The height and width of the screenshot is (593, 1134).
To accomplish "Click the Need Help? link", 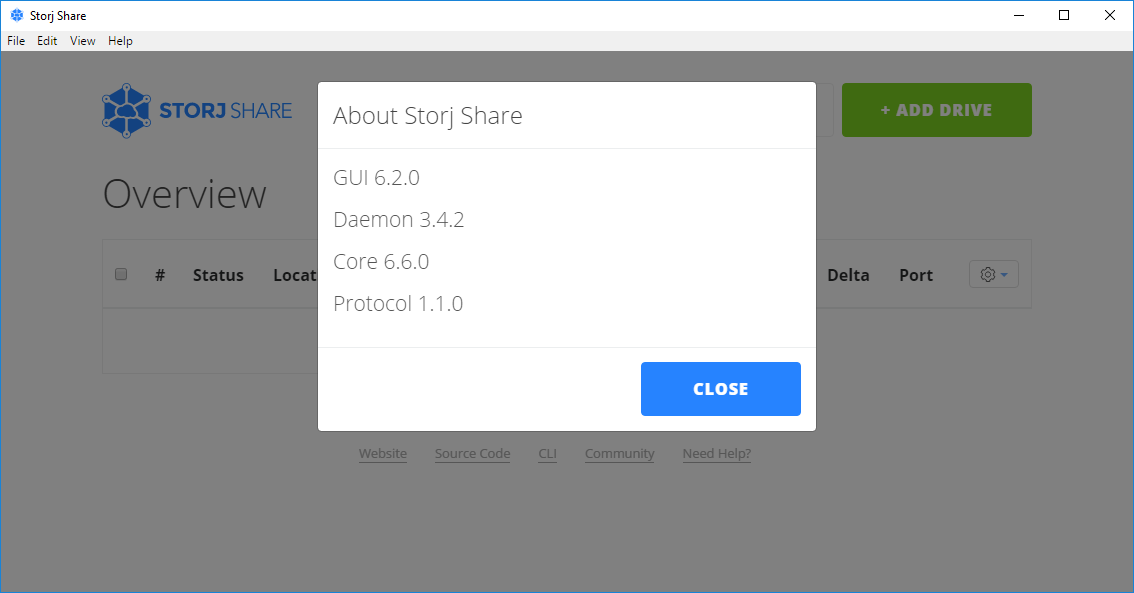I will 716,453.
